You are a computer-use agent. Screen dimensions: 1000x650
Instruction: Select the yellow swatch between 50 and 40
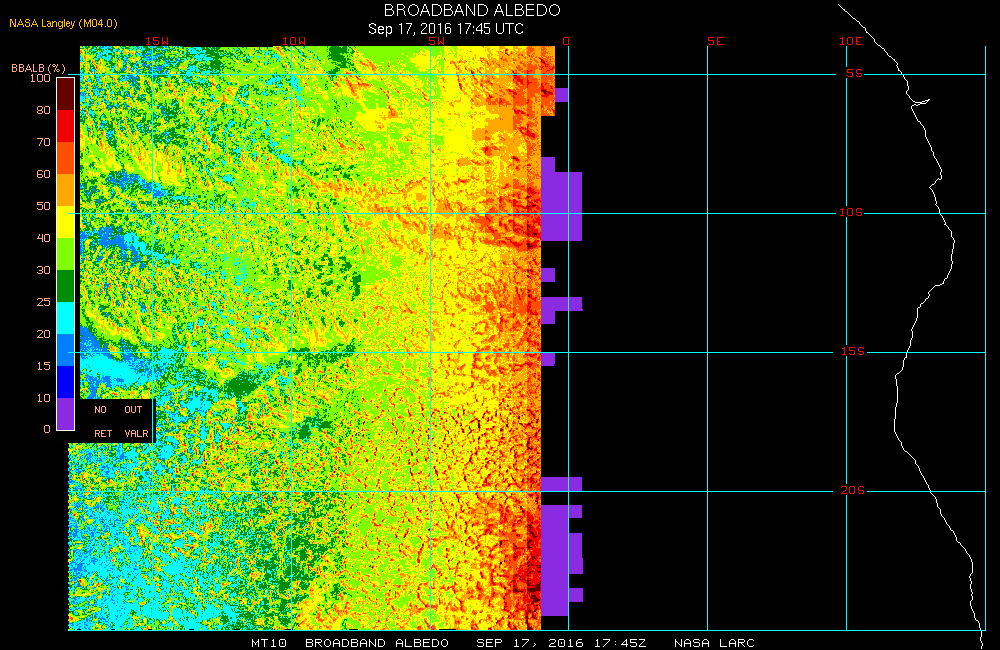(x=66, y=222)
